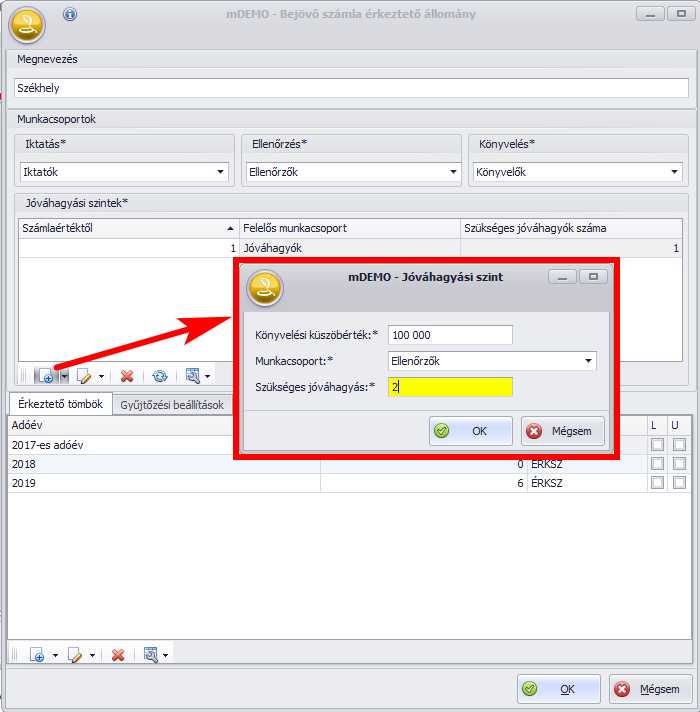This screenshot has width=700, height=712.
Task: Confirm with OK in Jóváhagyási szint dialog
Action: [x=471, y=431]
